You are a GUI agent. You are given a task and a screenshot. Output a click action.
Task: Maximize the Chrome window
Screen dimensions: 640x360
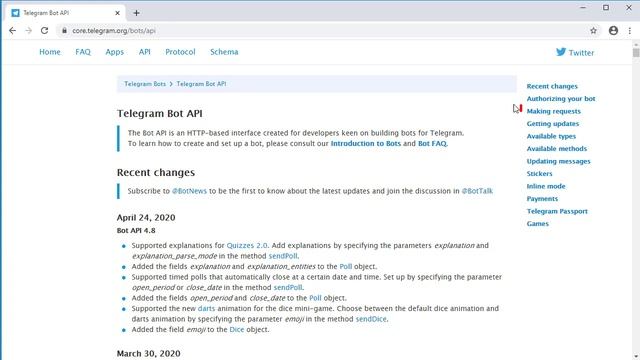pyautogui.click(x=606, y=7)
